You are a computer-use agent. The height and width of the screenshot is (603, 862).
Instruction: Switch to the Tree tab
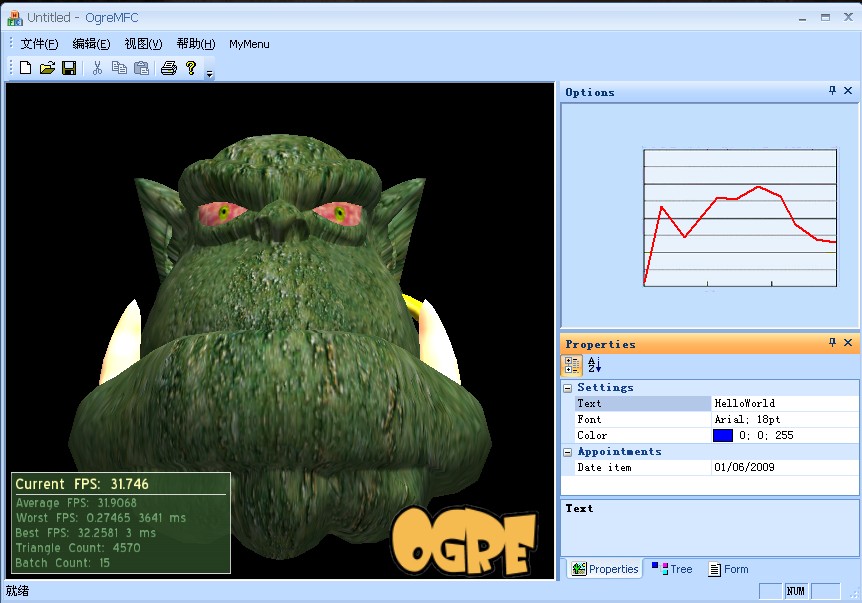pos(672,569)
